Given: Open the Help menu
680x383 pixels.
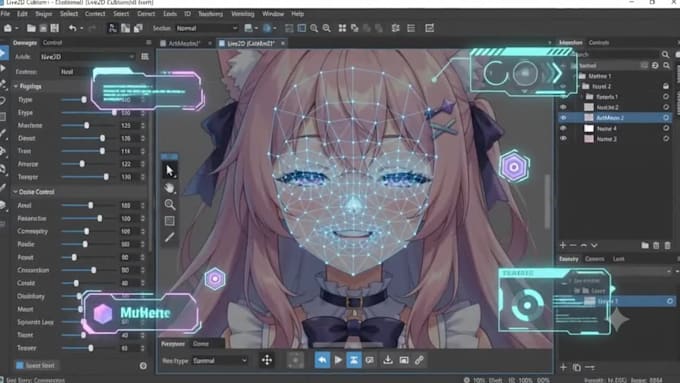Looking at the screenshot, I should coord(298,14).
